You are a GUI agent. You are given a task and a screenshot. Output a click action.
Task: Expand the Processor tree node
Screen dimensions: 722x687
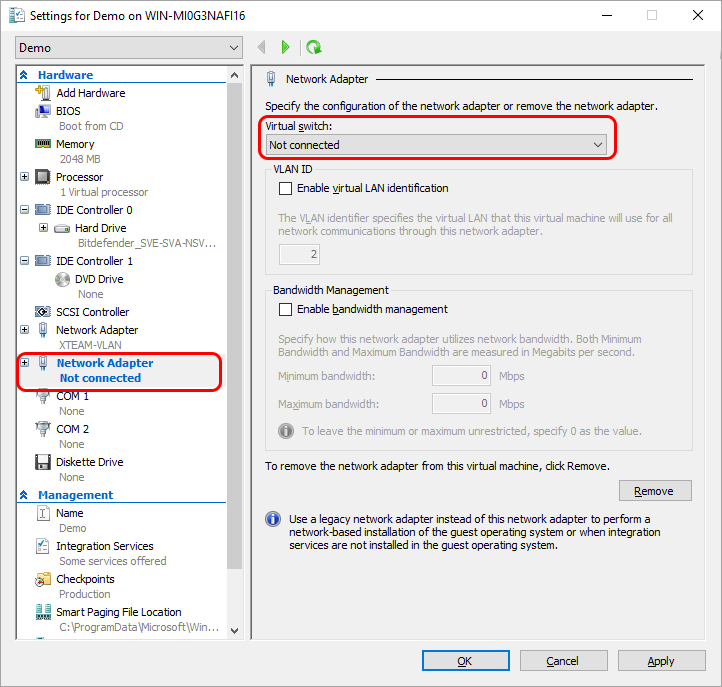point(25,177)
